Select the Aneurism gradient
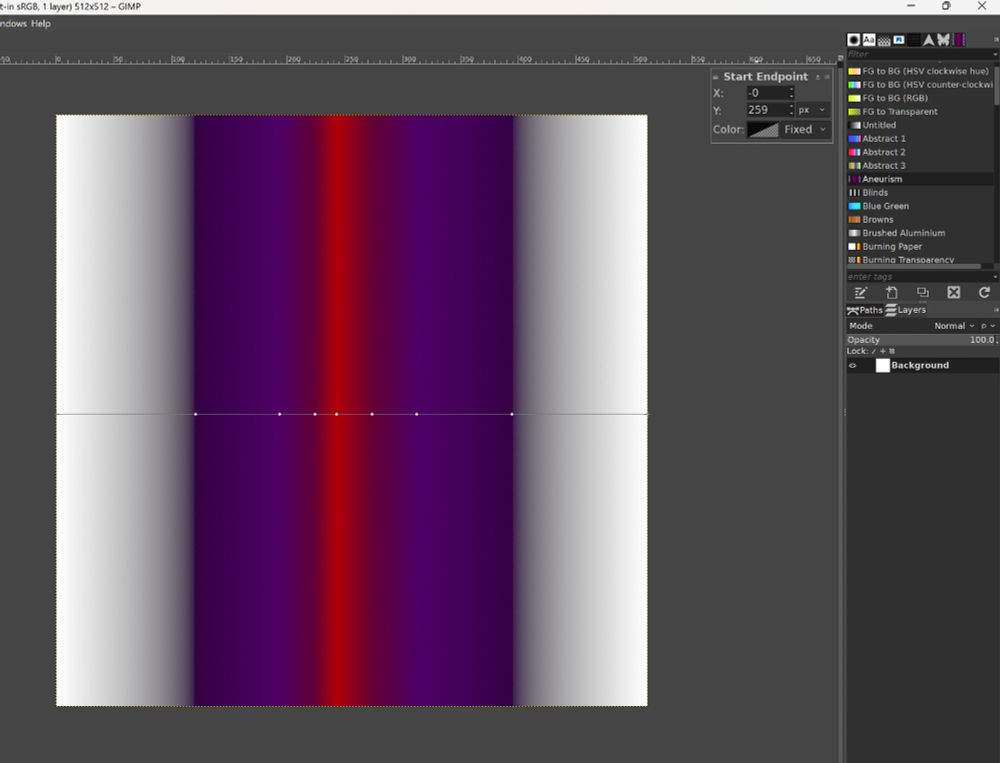 pyautogui.click(x=919, y=179)
